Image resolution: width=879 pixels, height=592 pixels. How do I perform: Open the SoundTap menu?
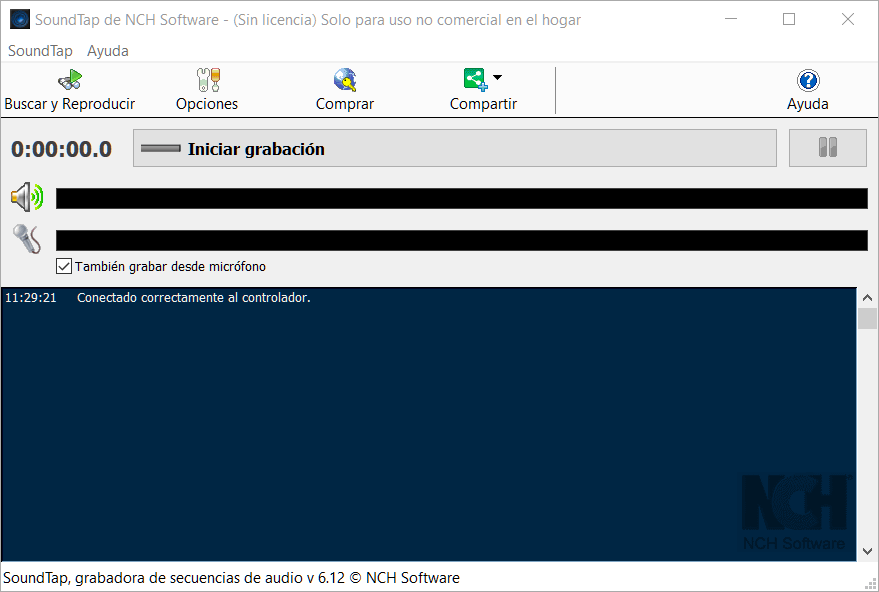40,51
